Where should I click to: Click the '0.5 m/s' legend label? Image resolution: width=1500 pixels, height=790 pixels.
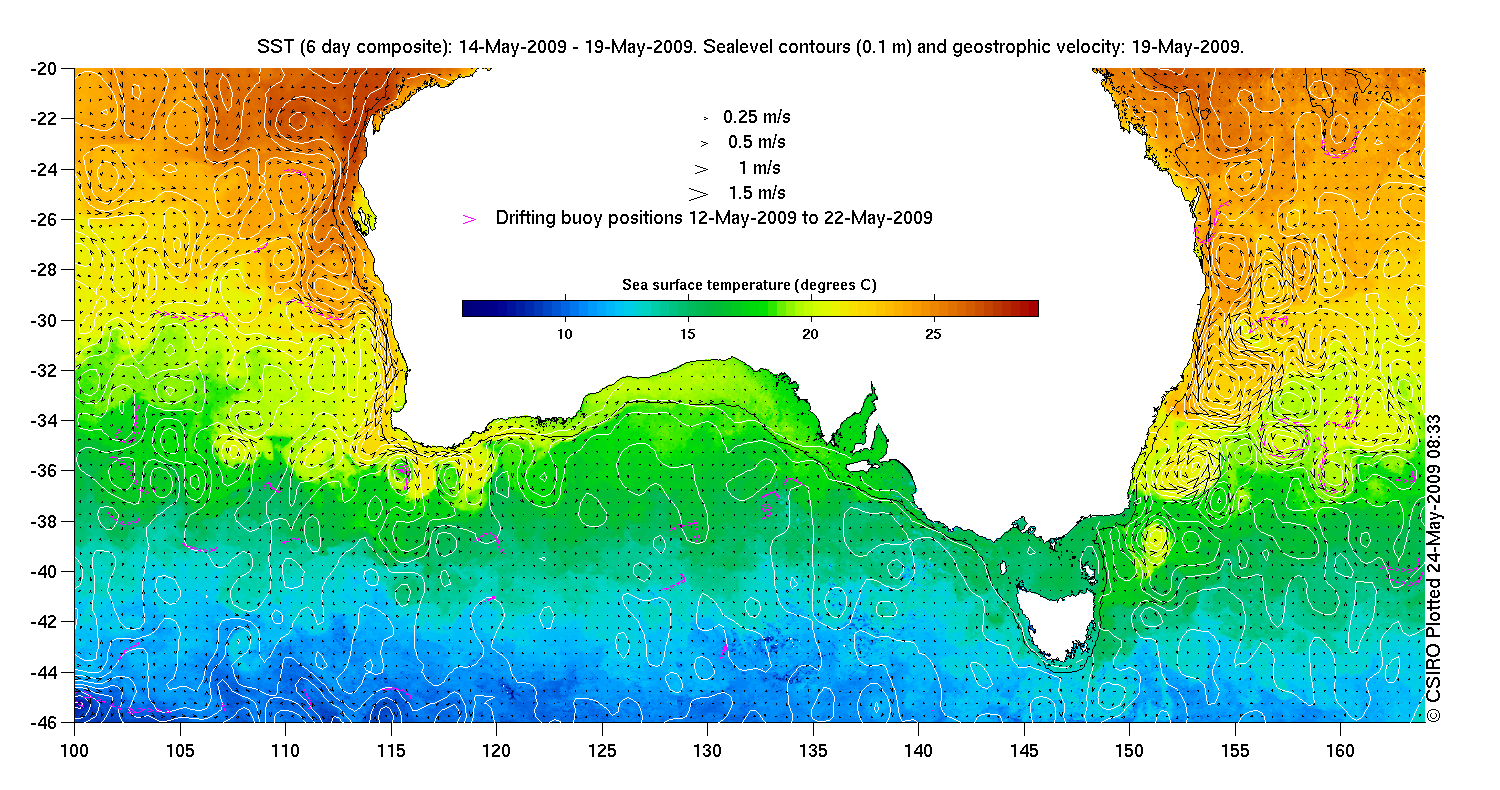757,142
